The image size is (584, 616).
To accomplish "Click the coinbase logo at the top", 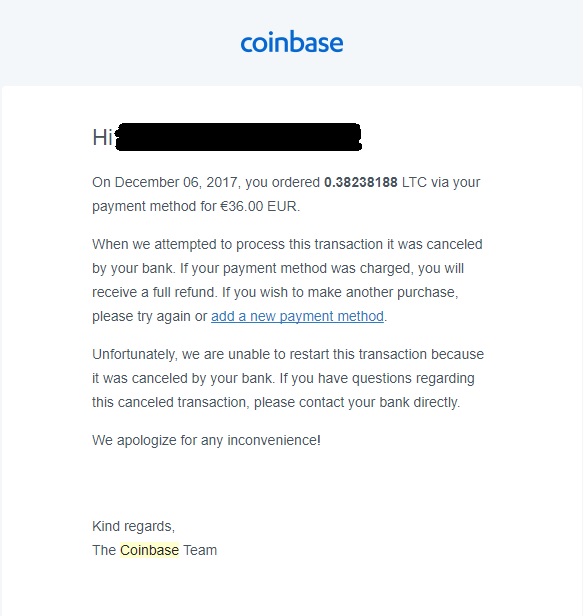I will click(292, 42).
